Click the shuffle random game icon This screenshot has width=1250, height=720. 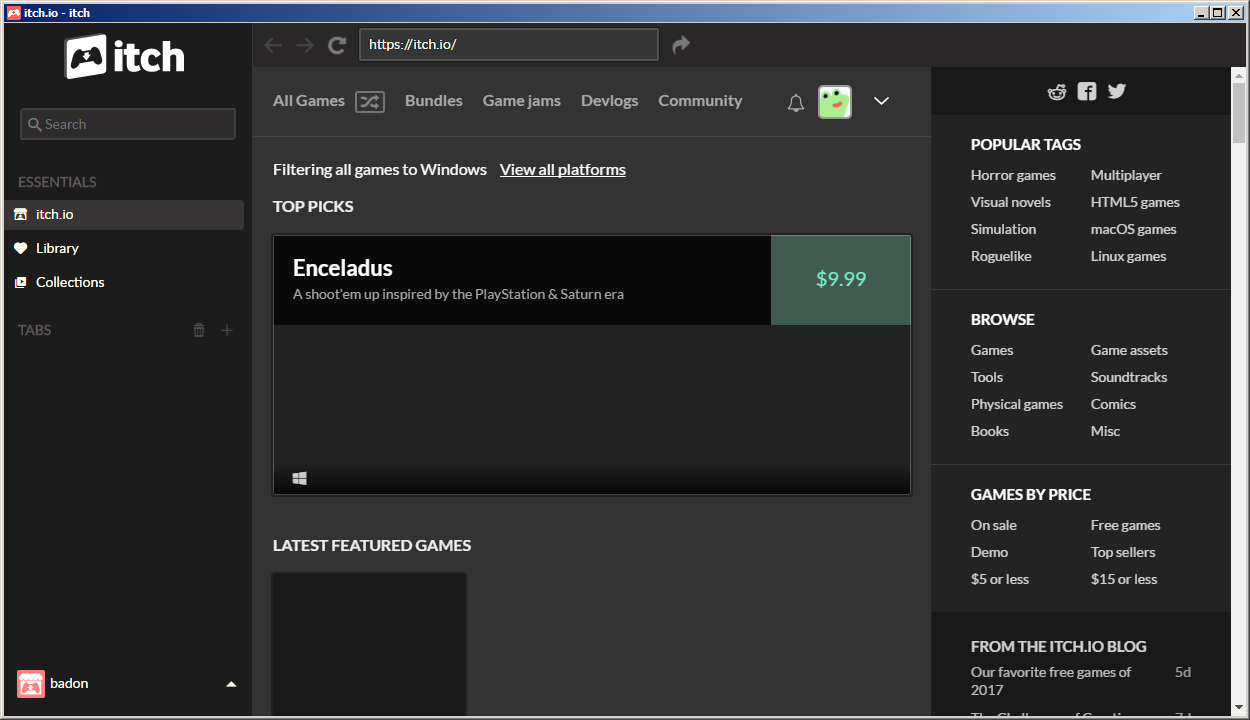click(369, 100)
